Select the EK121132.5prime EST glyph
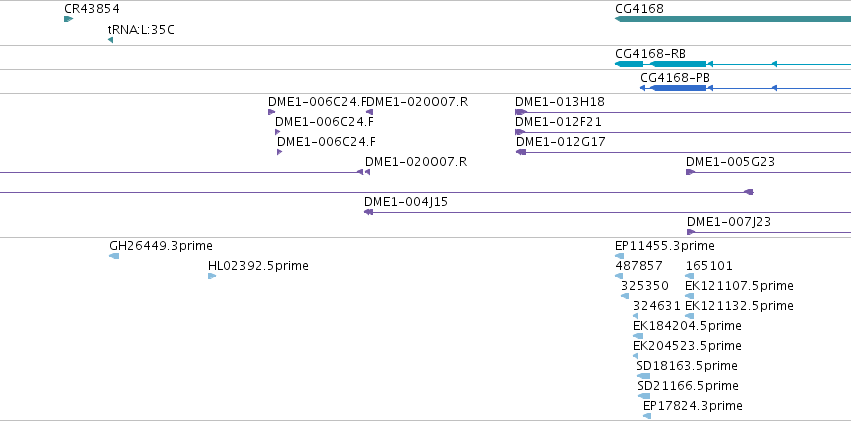Image resolution: width=851 pixels, height=421 pixels. pyautogui.click(x=690, y=316)
